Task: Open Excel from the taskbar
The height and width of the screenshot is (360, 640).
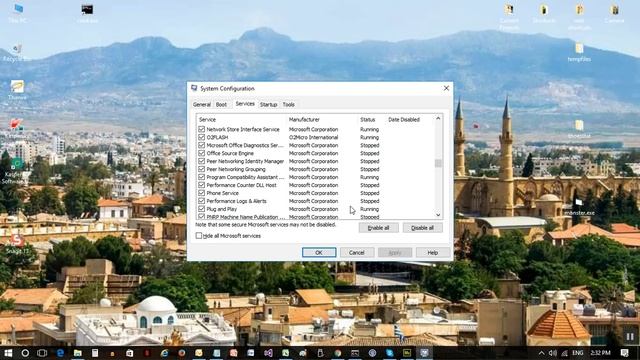Action: (x=285, y=353)
